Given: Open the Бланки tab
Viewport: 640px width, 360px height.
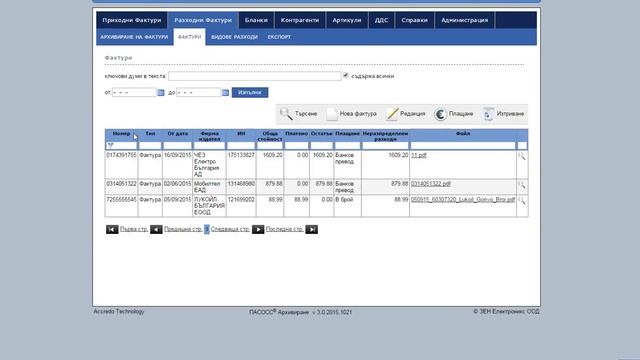Looking at the screenshot, I should [x=256, y=20].
